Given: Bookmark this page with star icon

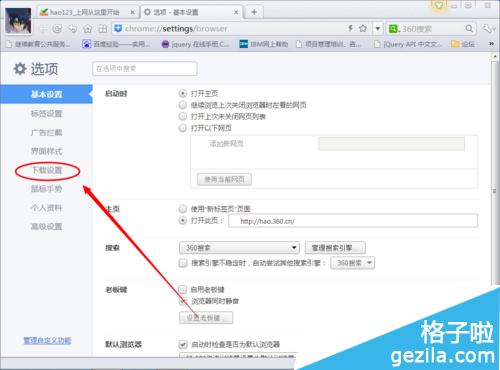Looking at the screenshot, I should coord(363,29).
